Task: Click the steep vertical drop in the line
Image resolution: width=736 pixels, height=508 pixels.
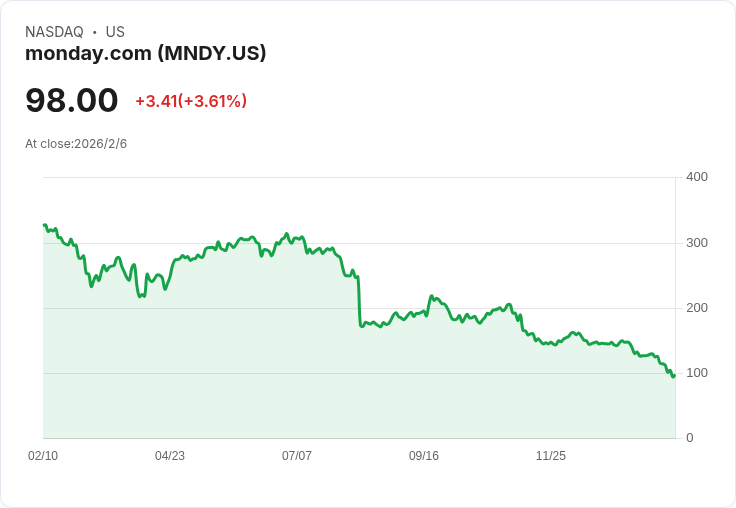Action: (x=359, y=300)
